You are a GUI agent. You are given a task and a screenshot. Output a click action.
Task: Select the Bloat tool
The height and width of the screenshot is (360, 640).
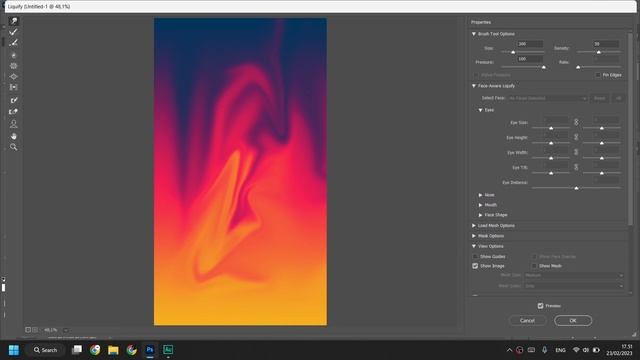13,77
